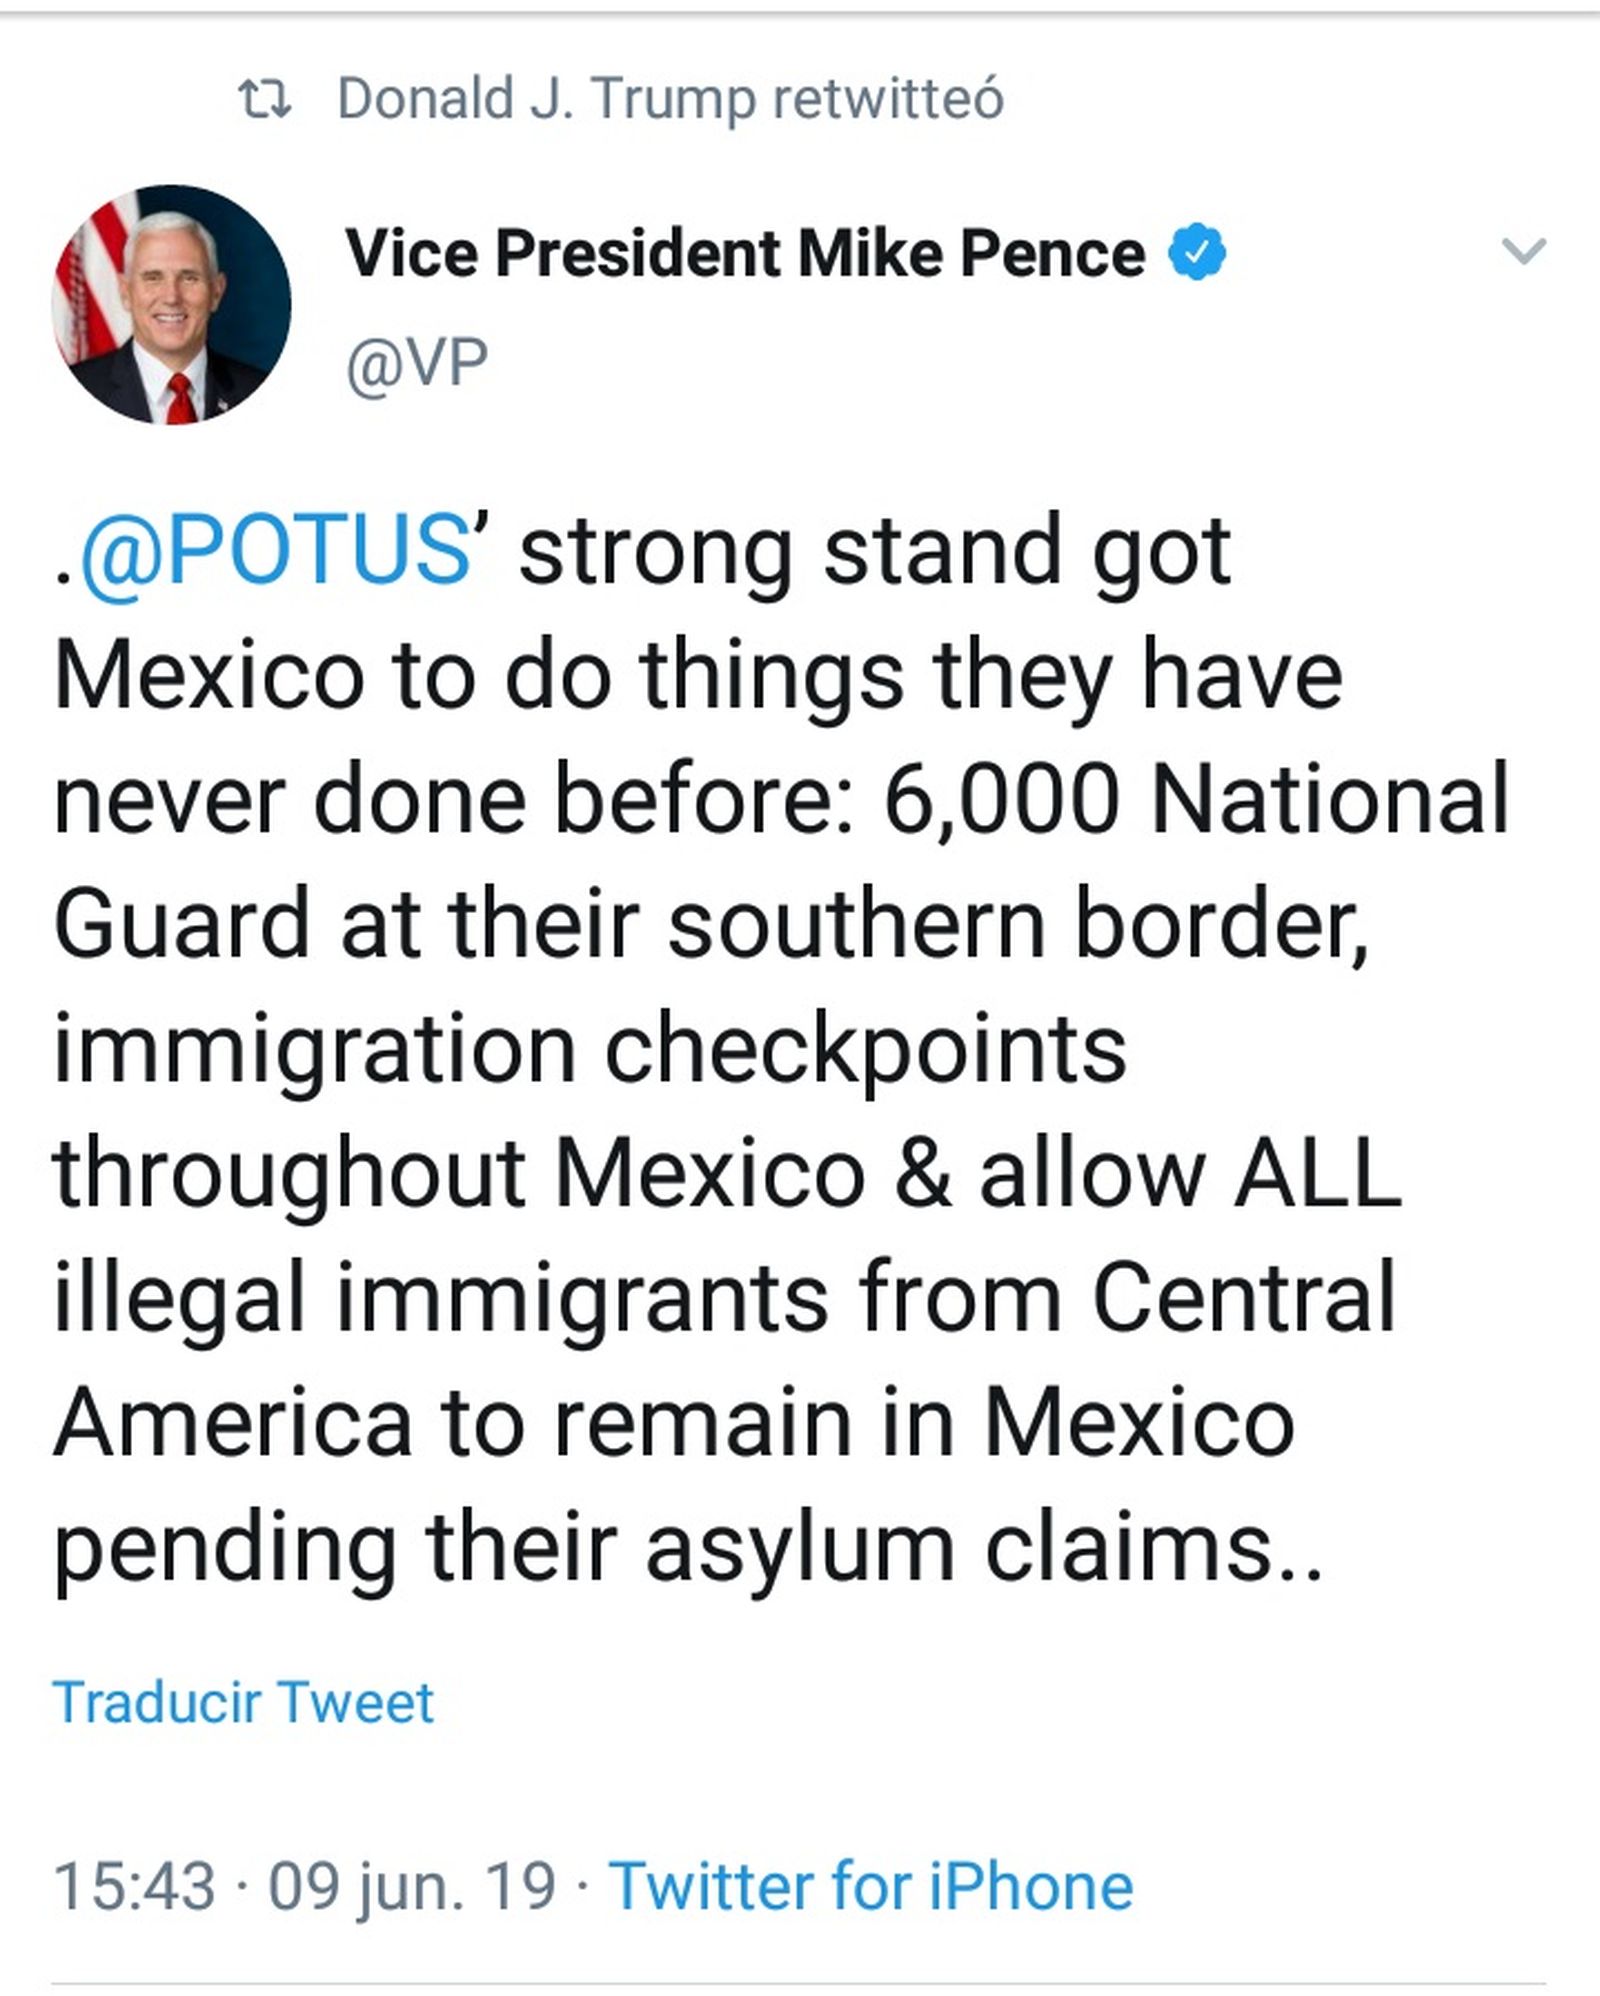Click the Donald J. Trump retwitteó label
This screenshot has height=1996, width=1600.
click(668, 95)
